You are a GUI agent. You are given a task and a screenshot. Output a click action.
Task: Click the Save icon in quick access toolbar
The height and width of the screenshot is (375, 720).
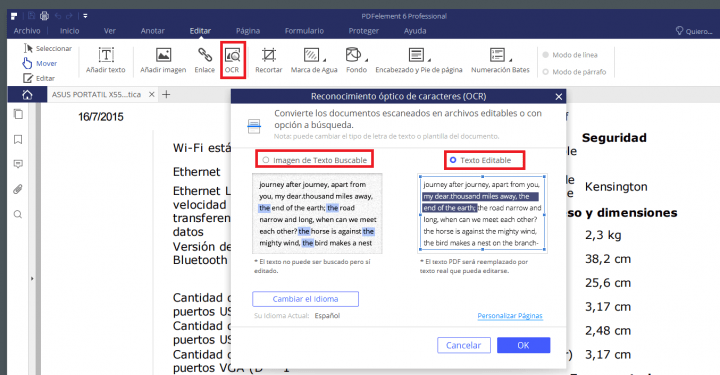coord(31,16)
